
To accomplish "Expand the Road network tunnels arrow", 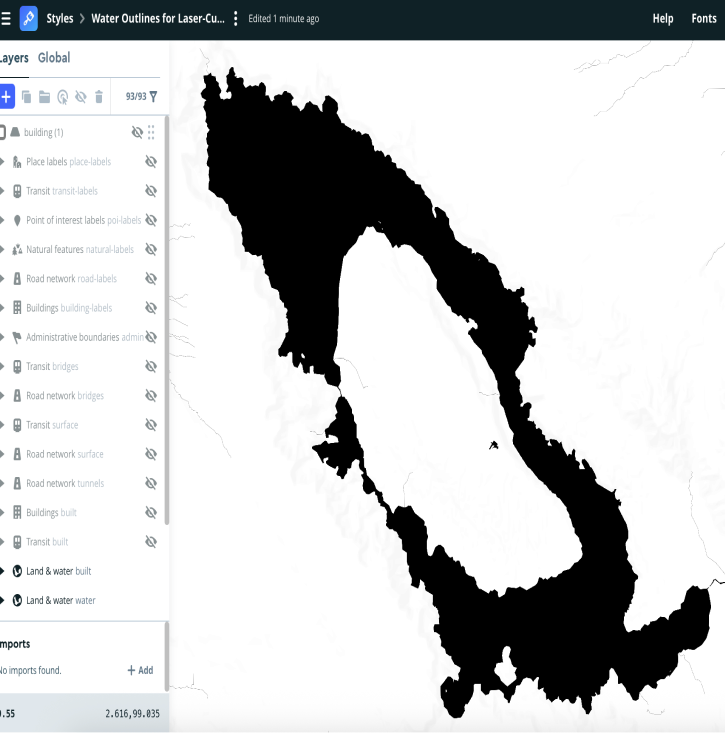I will [2, 483].
